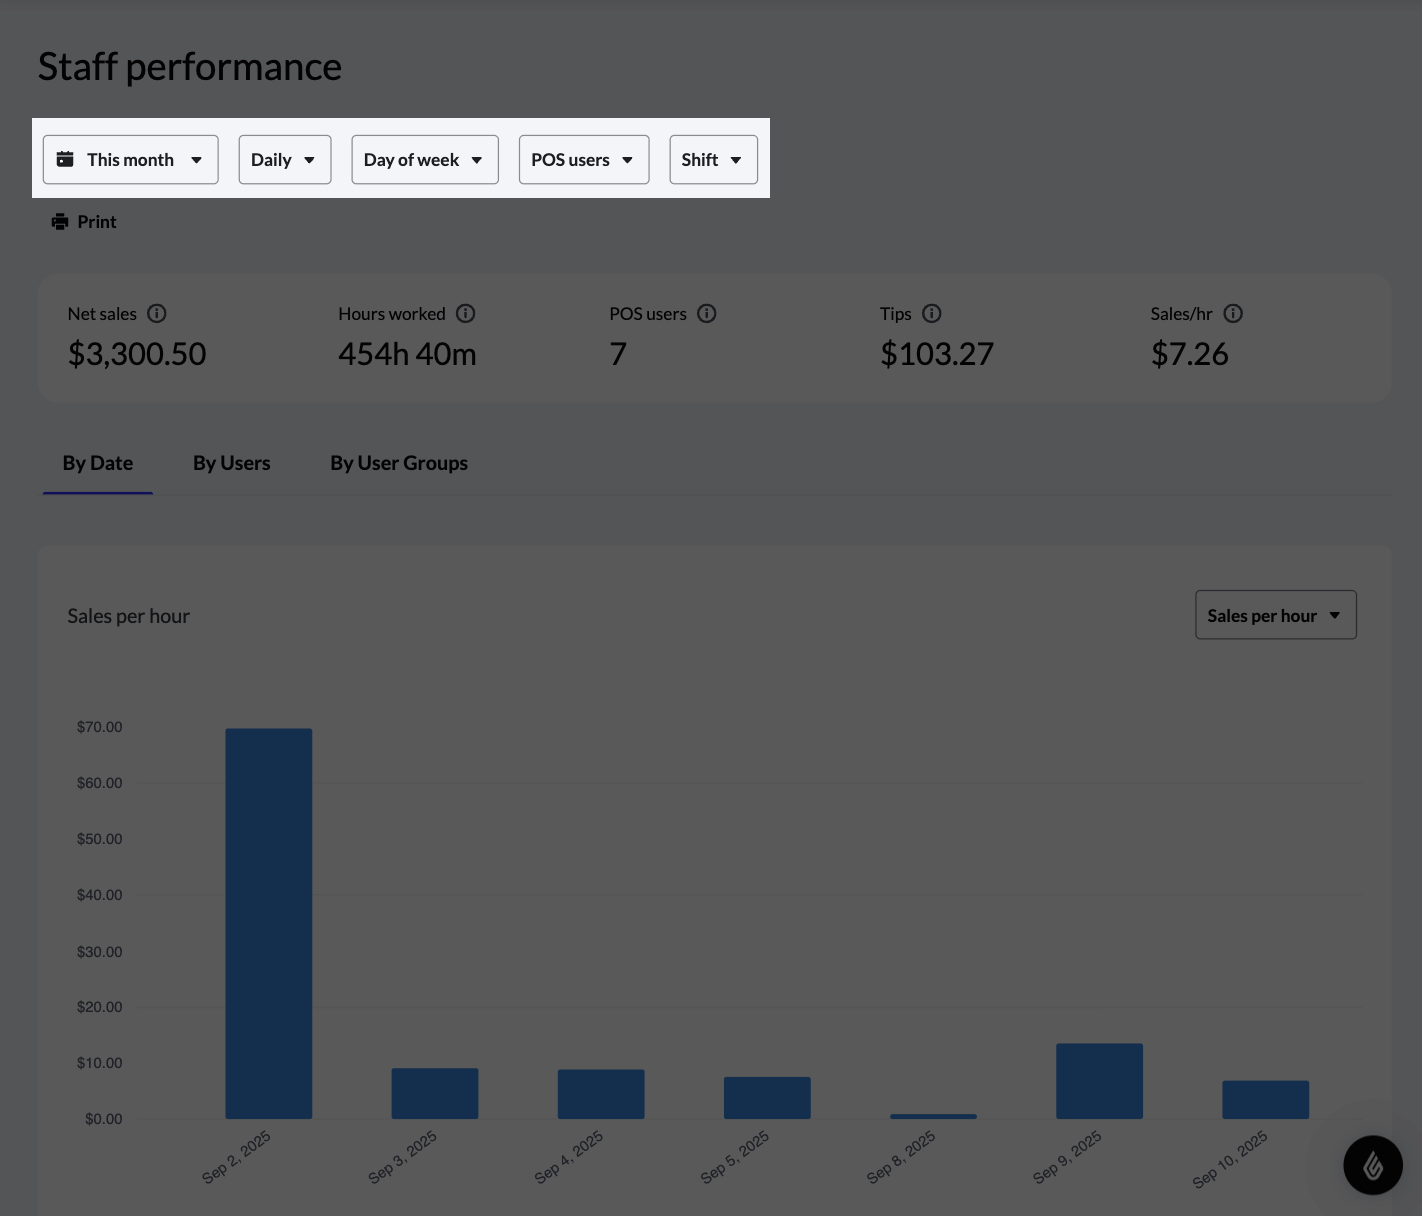Expand the Day of week filter
The image size is (1422, 1216).
coord(424,158)
